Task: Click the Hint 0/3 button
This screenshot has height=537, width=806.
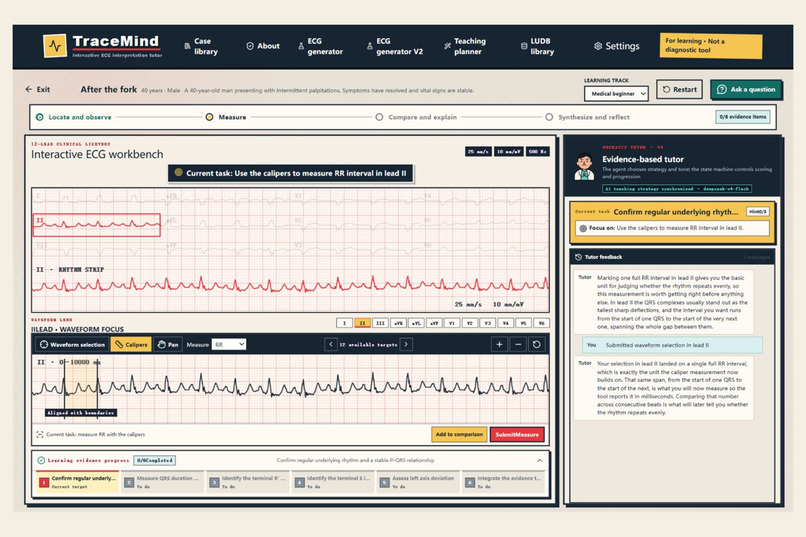Action: 758,212
